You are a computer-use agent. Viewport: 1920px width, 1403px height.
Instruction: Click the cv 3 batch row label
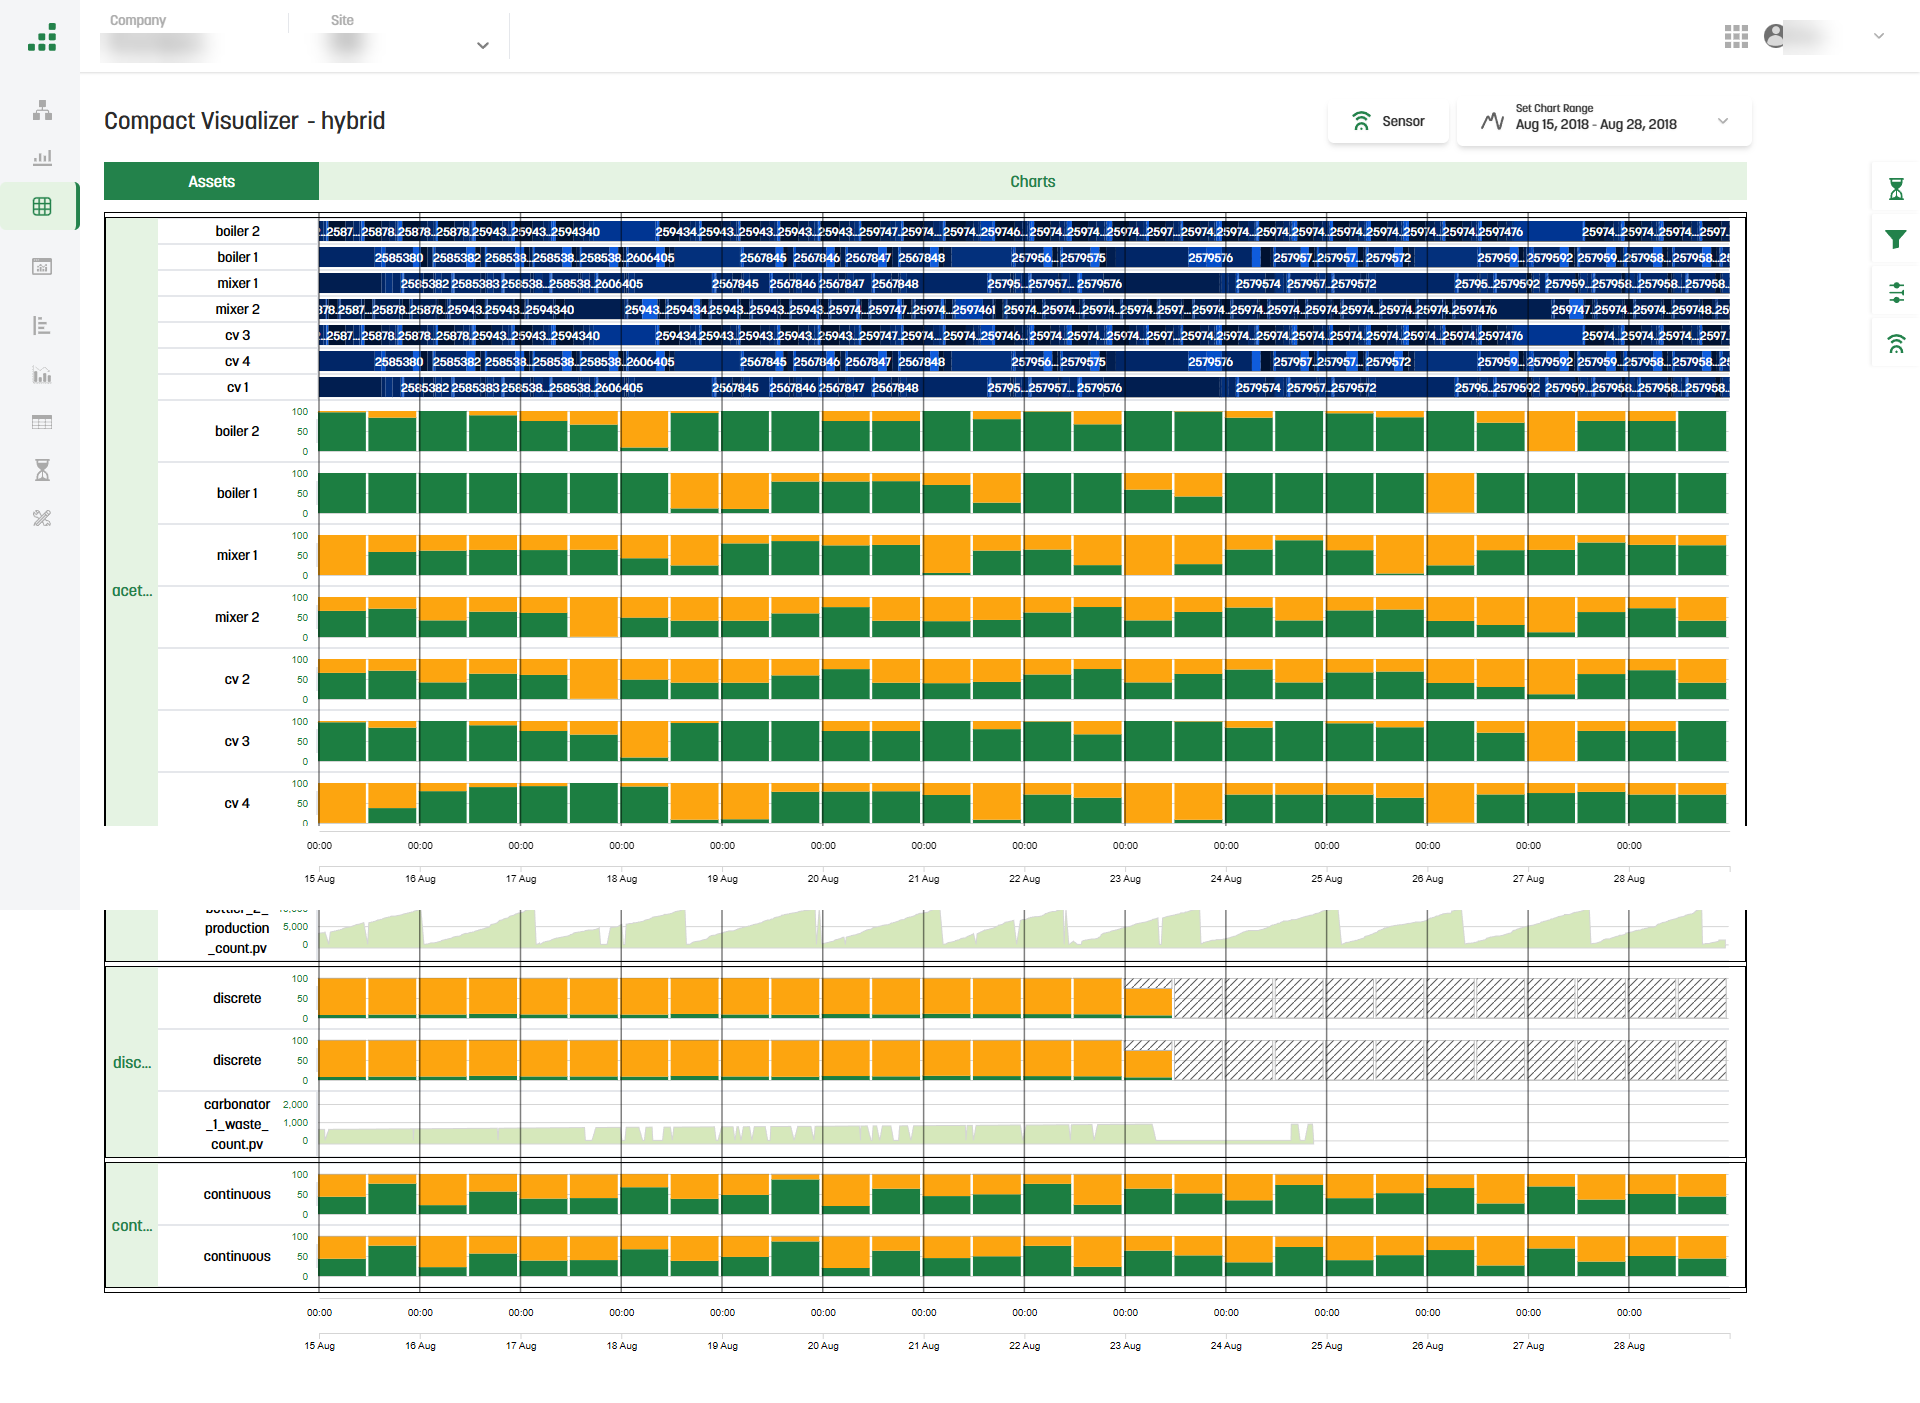237,335
